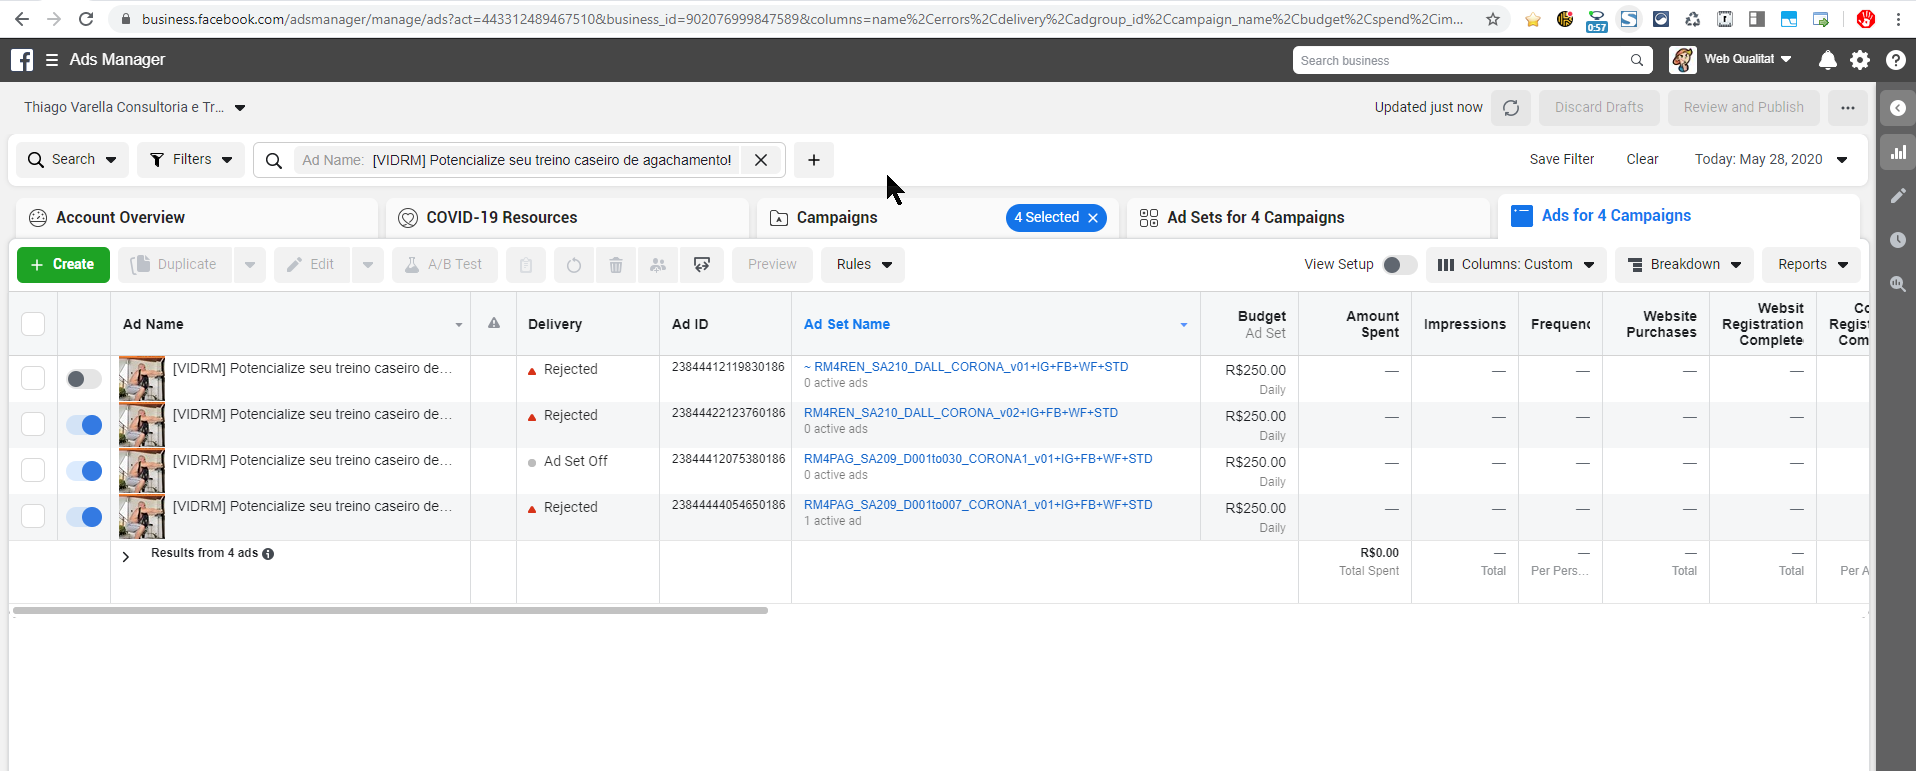Turn off the ad in RM4REN CORONA_v02 set
The image size is (1916, 771).
pos(84,425)
